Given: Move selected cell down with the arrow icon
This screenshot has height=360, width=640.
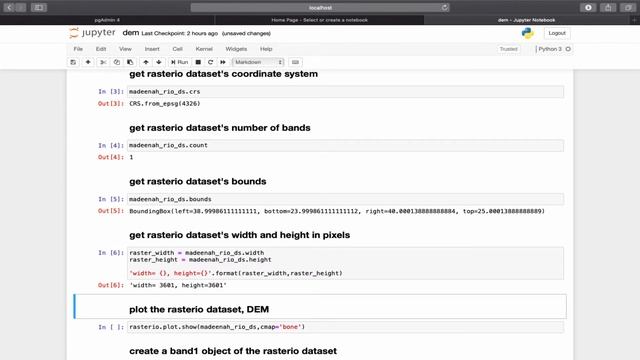Looking at the screenshot, I should point(159,62).
